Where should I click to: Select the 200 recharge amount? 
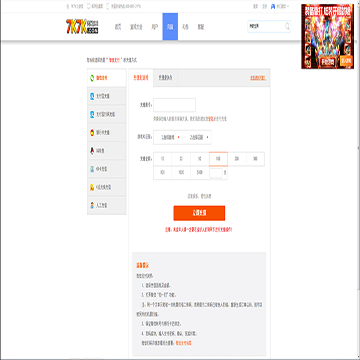coord(237,159)
